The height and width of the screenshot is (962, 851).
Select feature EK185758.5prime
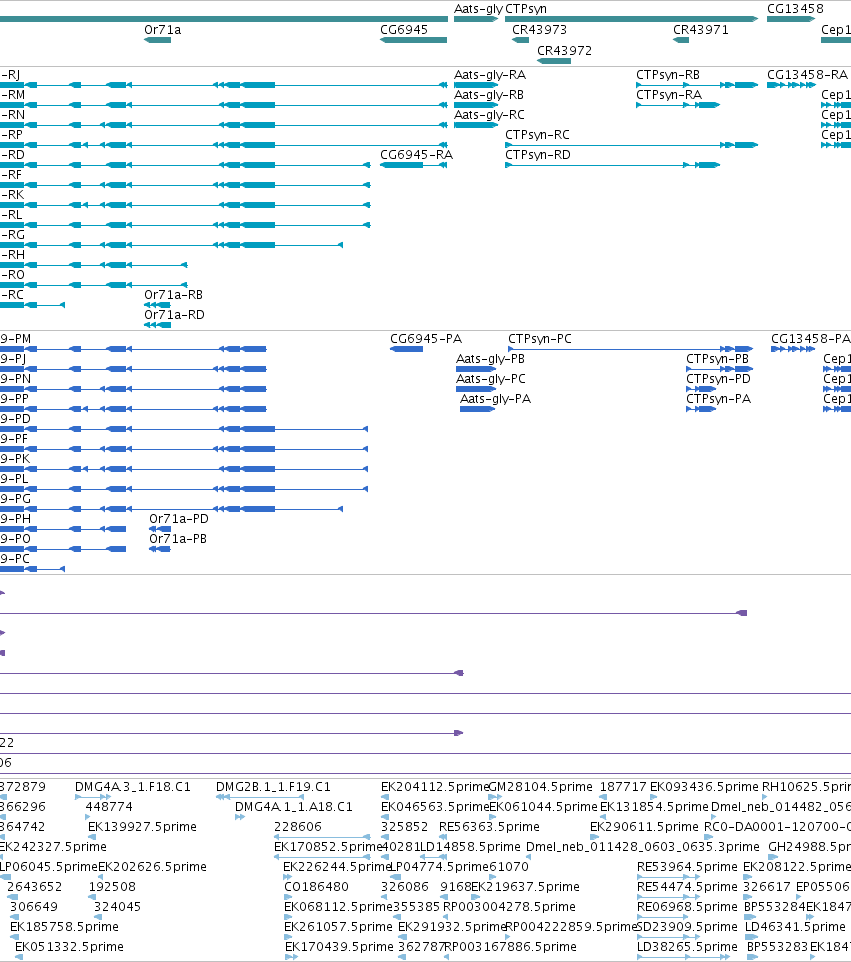pos(64,927)
